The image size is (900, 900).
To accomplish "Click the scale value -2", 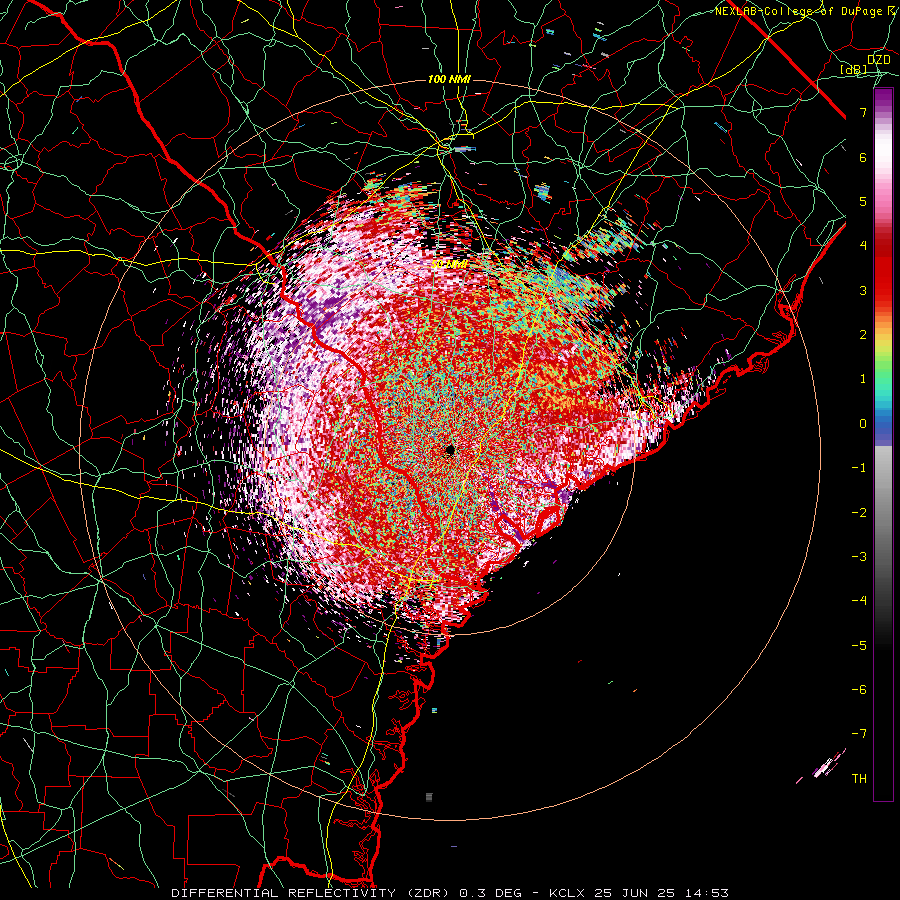I will pos(859,513).
